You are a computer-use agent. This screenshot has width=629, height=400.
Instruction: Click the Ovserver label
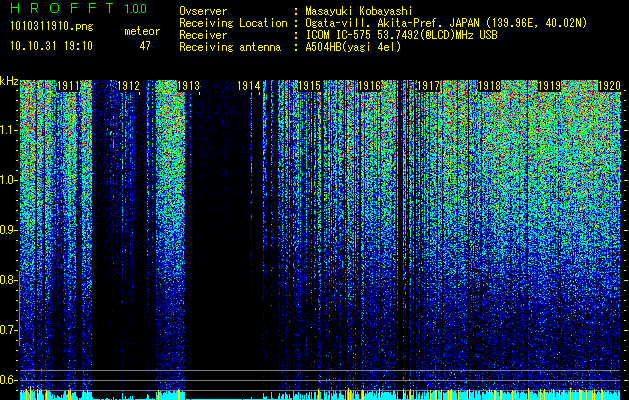tap(203, 11)
